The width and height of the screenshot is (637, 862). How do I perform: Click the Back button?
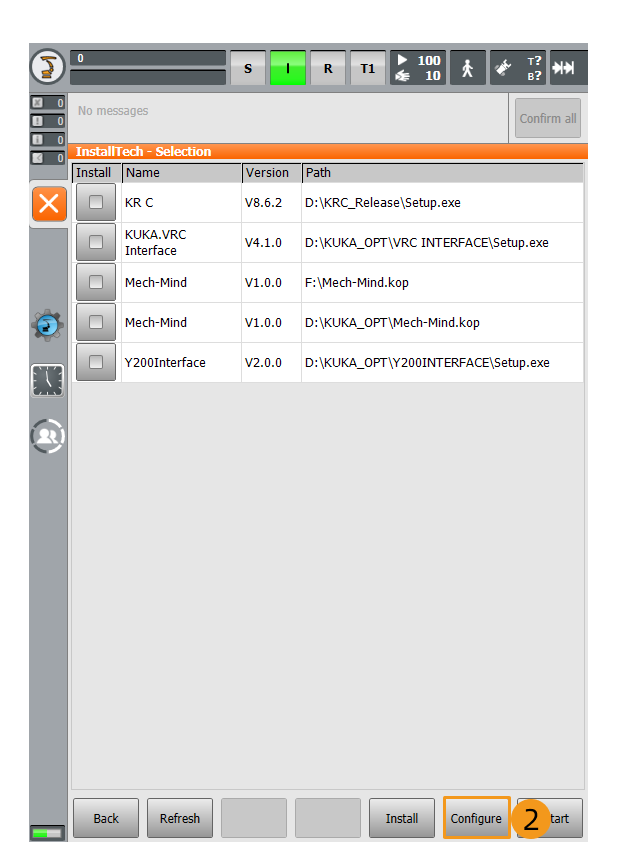(106, 818)
